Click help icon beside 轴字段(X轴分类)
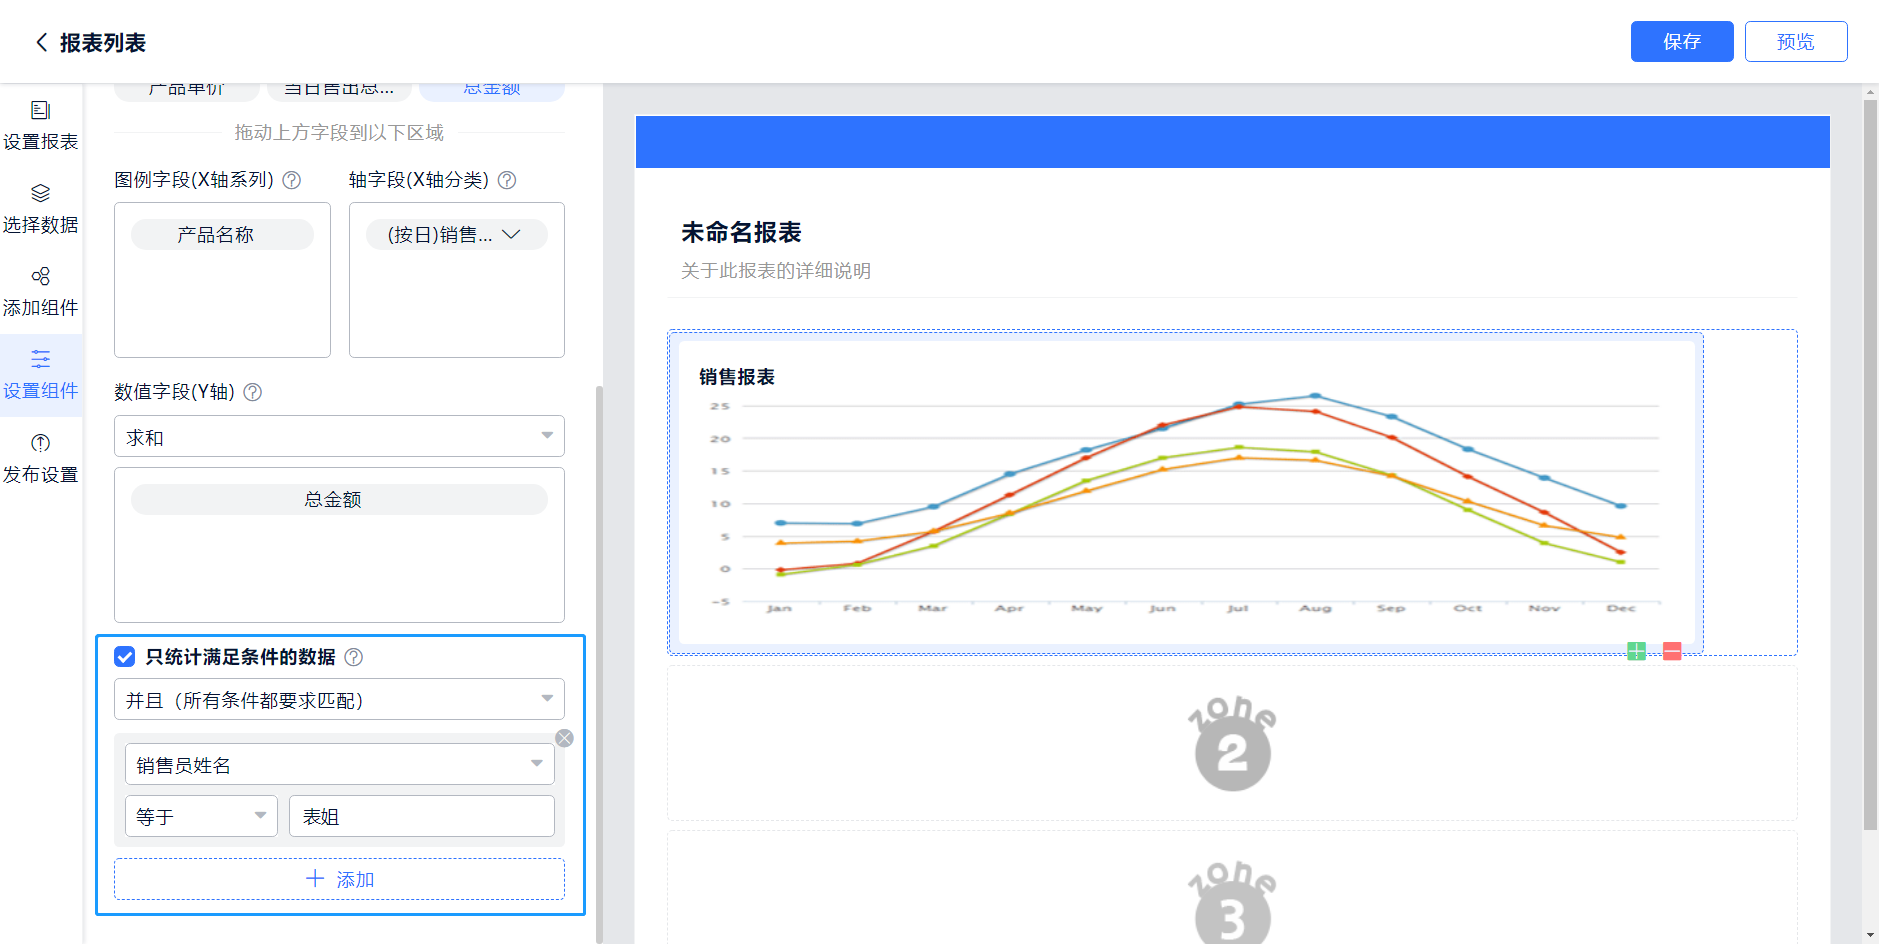Viewport: 1879px width, 944px height. pyautogui.click(x=507, y=180)
